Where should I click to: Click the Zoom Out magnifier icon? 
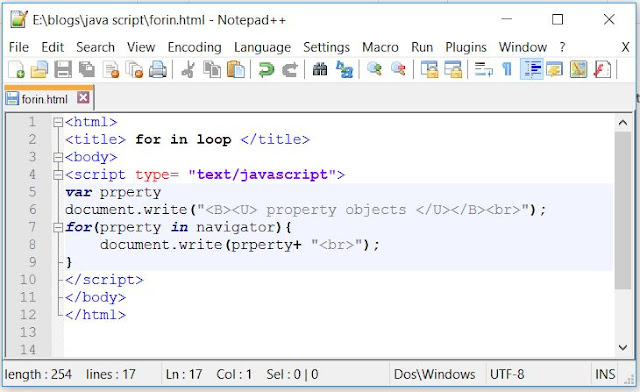click(x=398, y=69)
